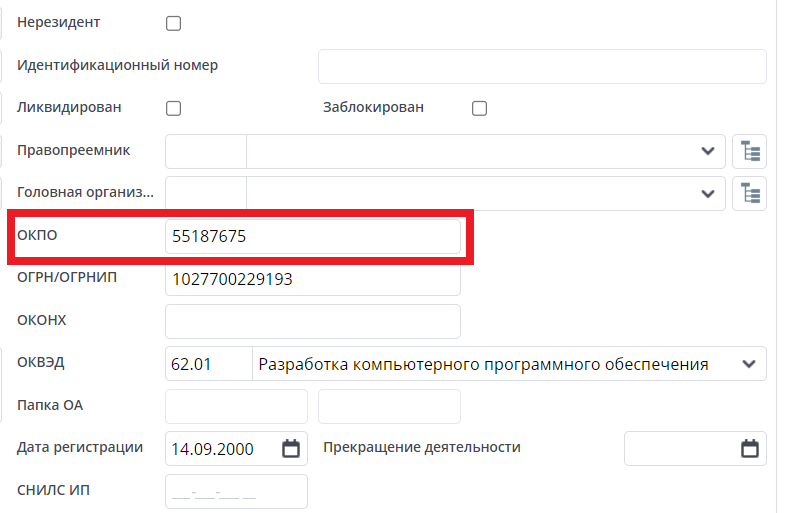The width and height of the screenshot is (786, 513).
Task: Expand the Правопреемник dropdown list
Action: click(708, 152)
